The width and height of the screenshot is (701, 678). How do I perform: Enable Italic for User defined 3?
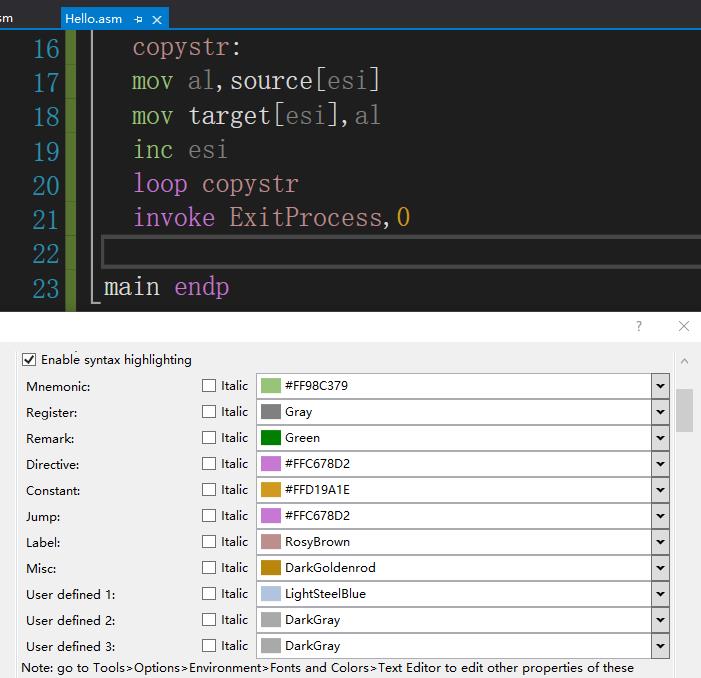point(209,645)
